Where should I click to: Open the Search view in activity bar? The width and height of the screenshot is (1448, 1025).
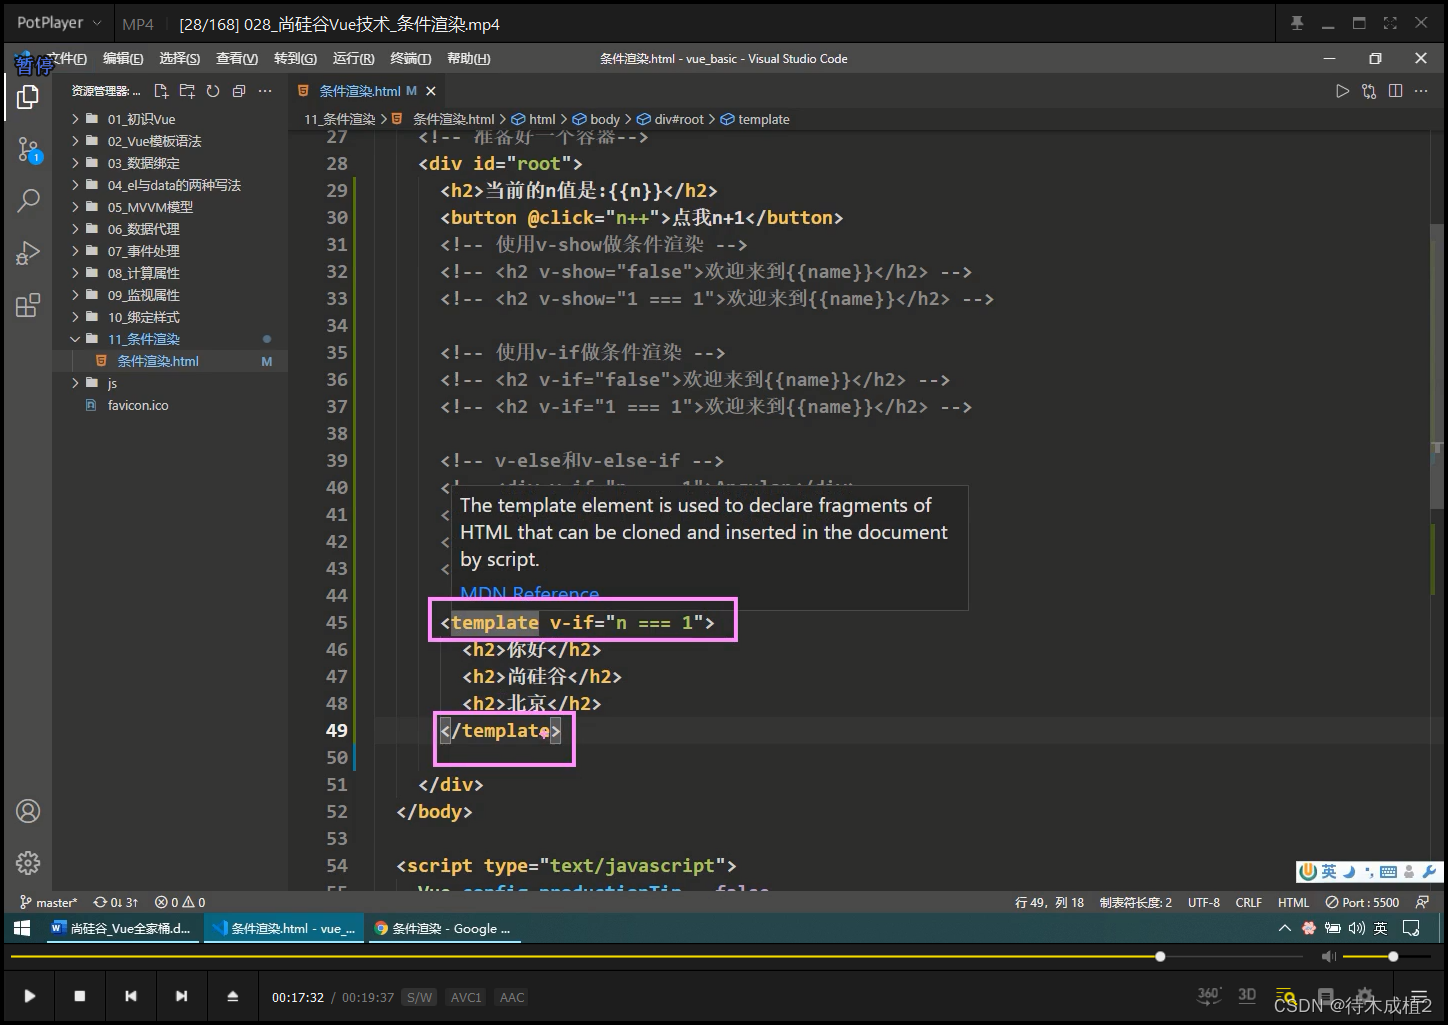(28, 200)
